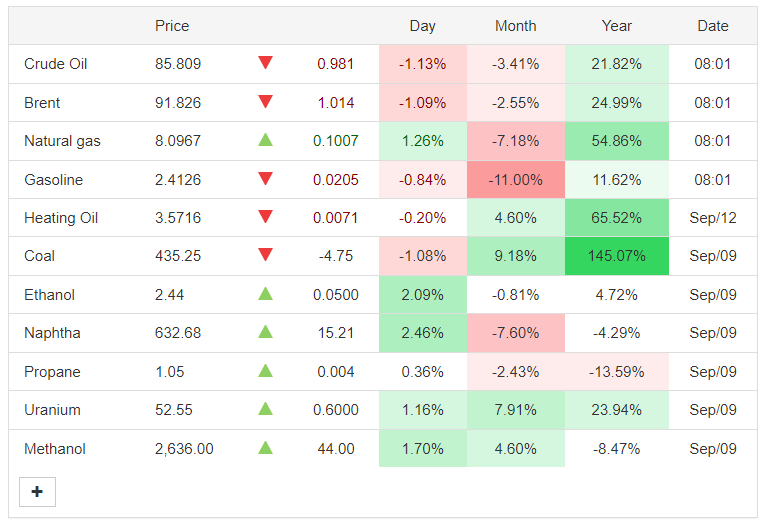This screenshot has width=764, height=524.
Task: Click red down arrow in Gasoline row
Action: [266, 179]
